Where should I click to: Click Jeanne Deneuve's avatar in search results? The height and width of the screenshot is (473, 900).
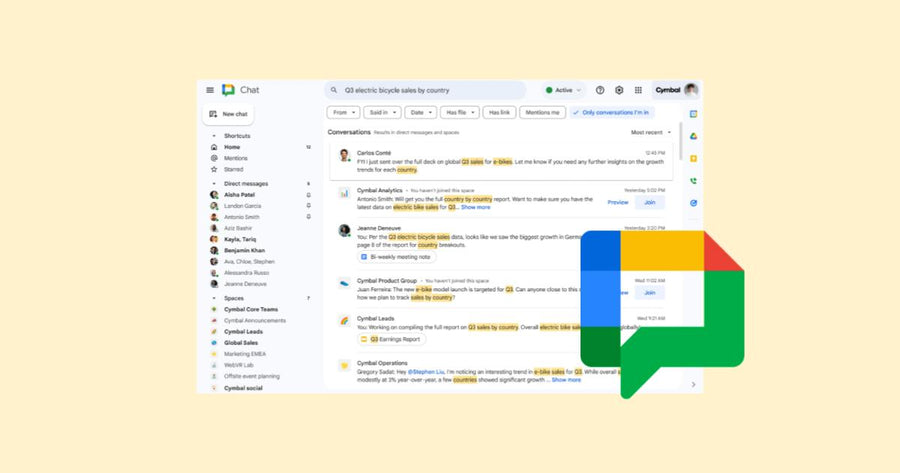click(x=344, y=231)
